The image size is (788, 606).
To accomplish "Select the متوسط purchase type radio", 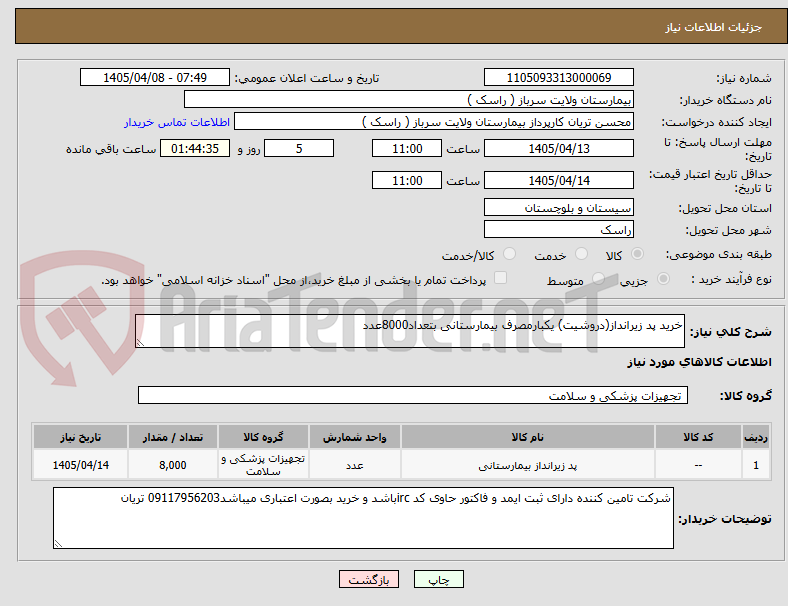I will 598,279.
